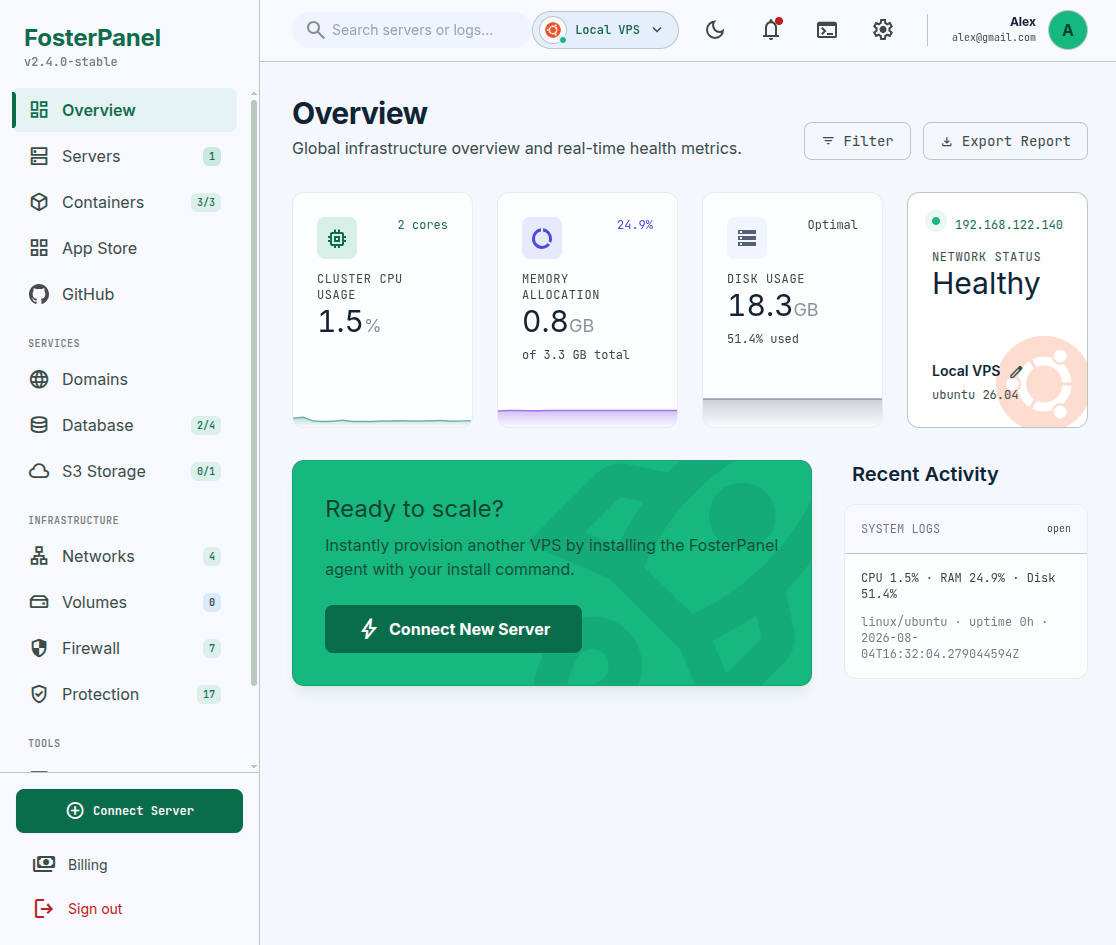
Task: Click the large Ubuntu logo watermark on card
Action: click(x=1043, y=382)
